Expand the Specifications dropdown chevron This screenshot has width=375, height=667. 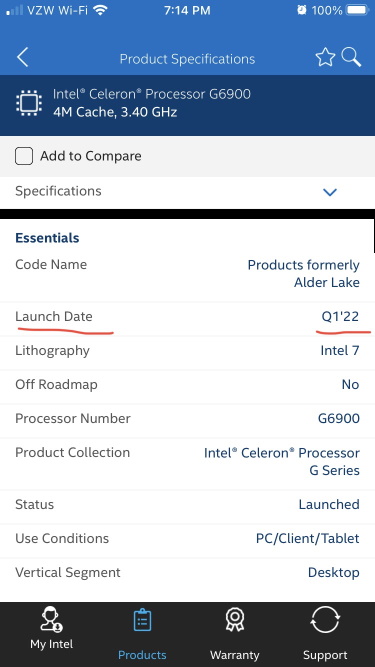pos(330,192)
